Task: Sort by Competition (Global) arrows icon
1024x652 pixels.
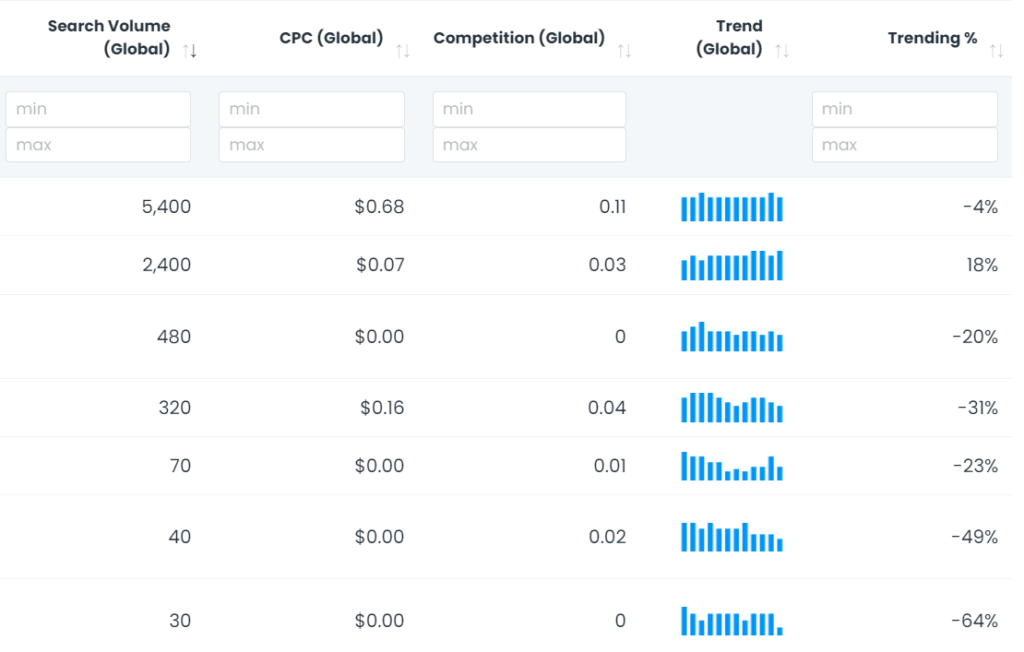Action: click(624, 50)
